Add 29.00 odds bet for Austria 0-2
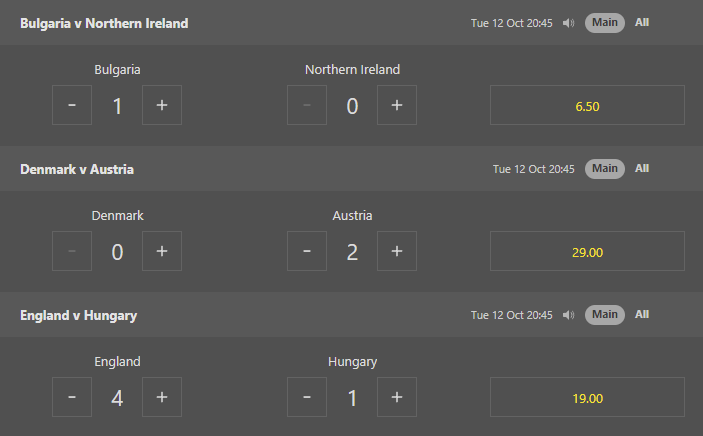This screenshot has height=436, width=703. 587,251
